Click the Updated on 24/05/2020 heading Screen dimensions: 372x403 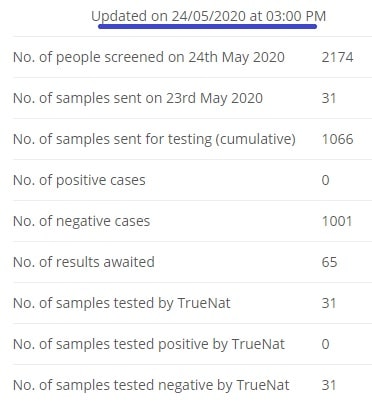(209, 16)
